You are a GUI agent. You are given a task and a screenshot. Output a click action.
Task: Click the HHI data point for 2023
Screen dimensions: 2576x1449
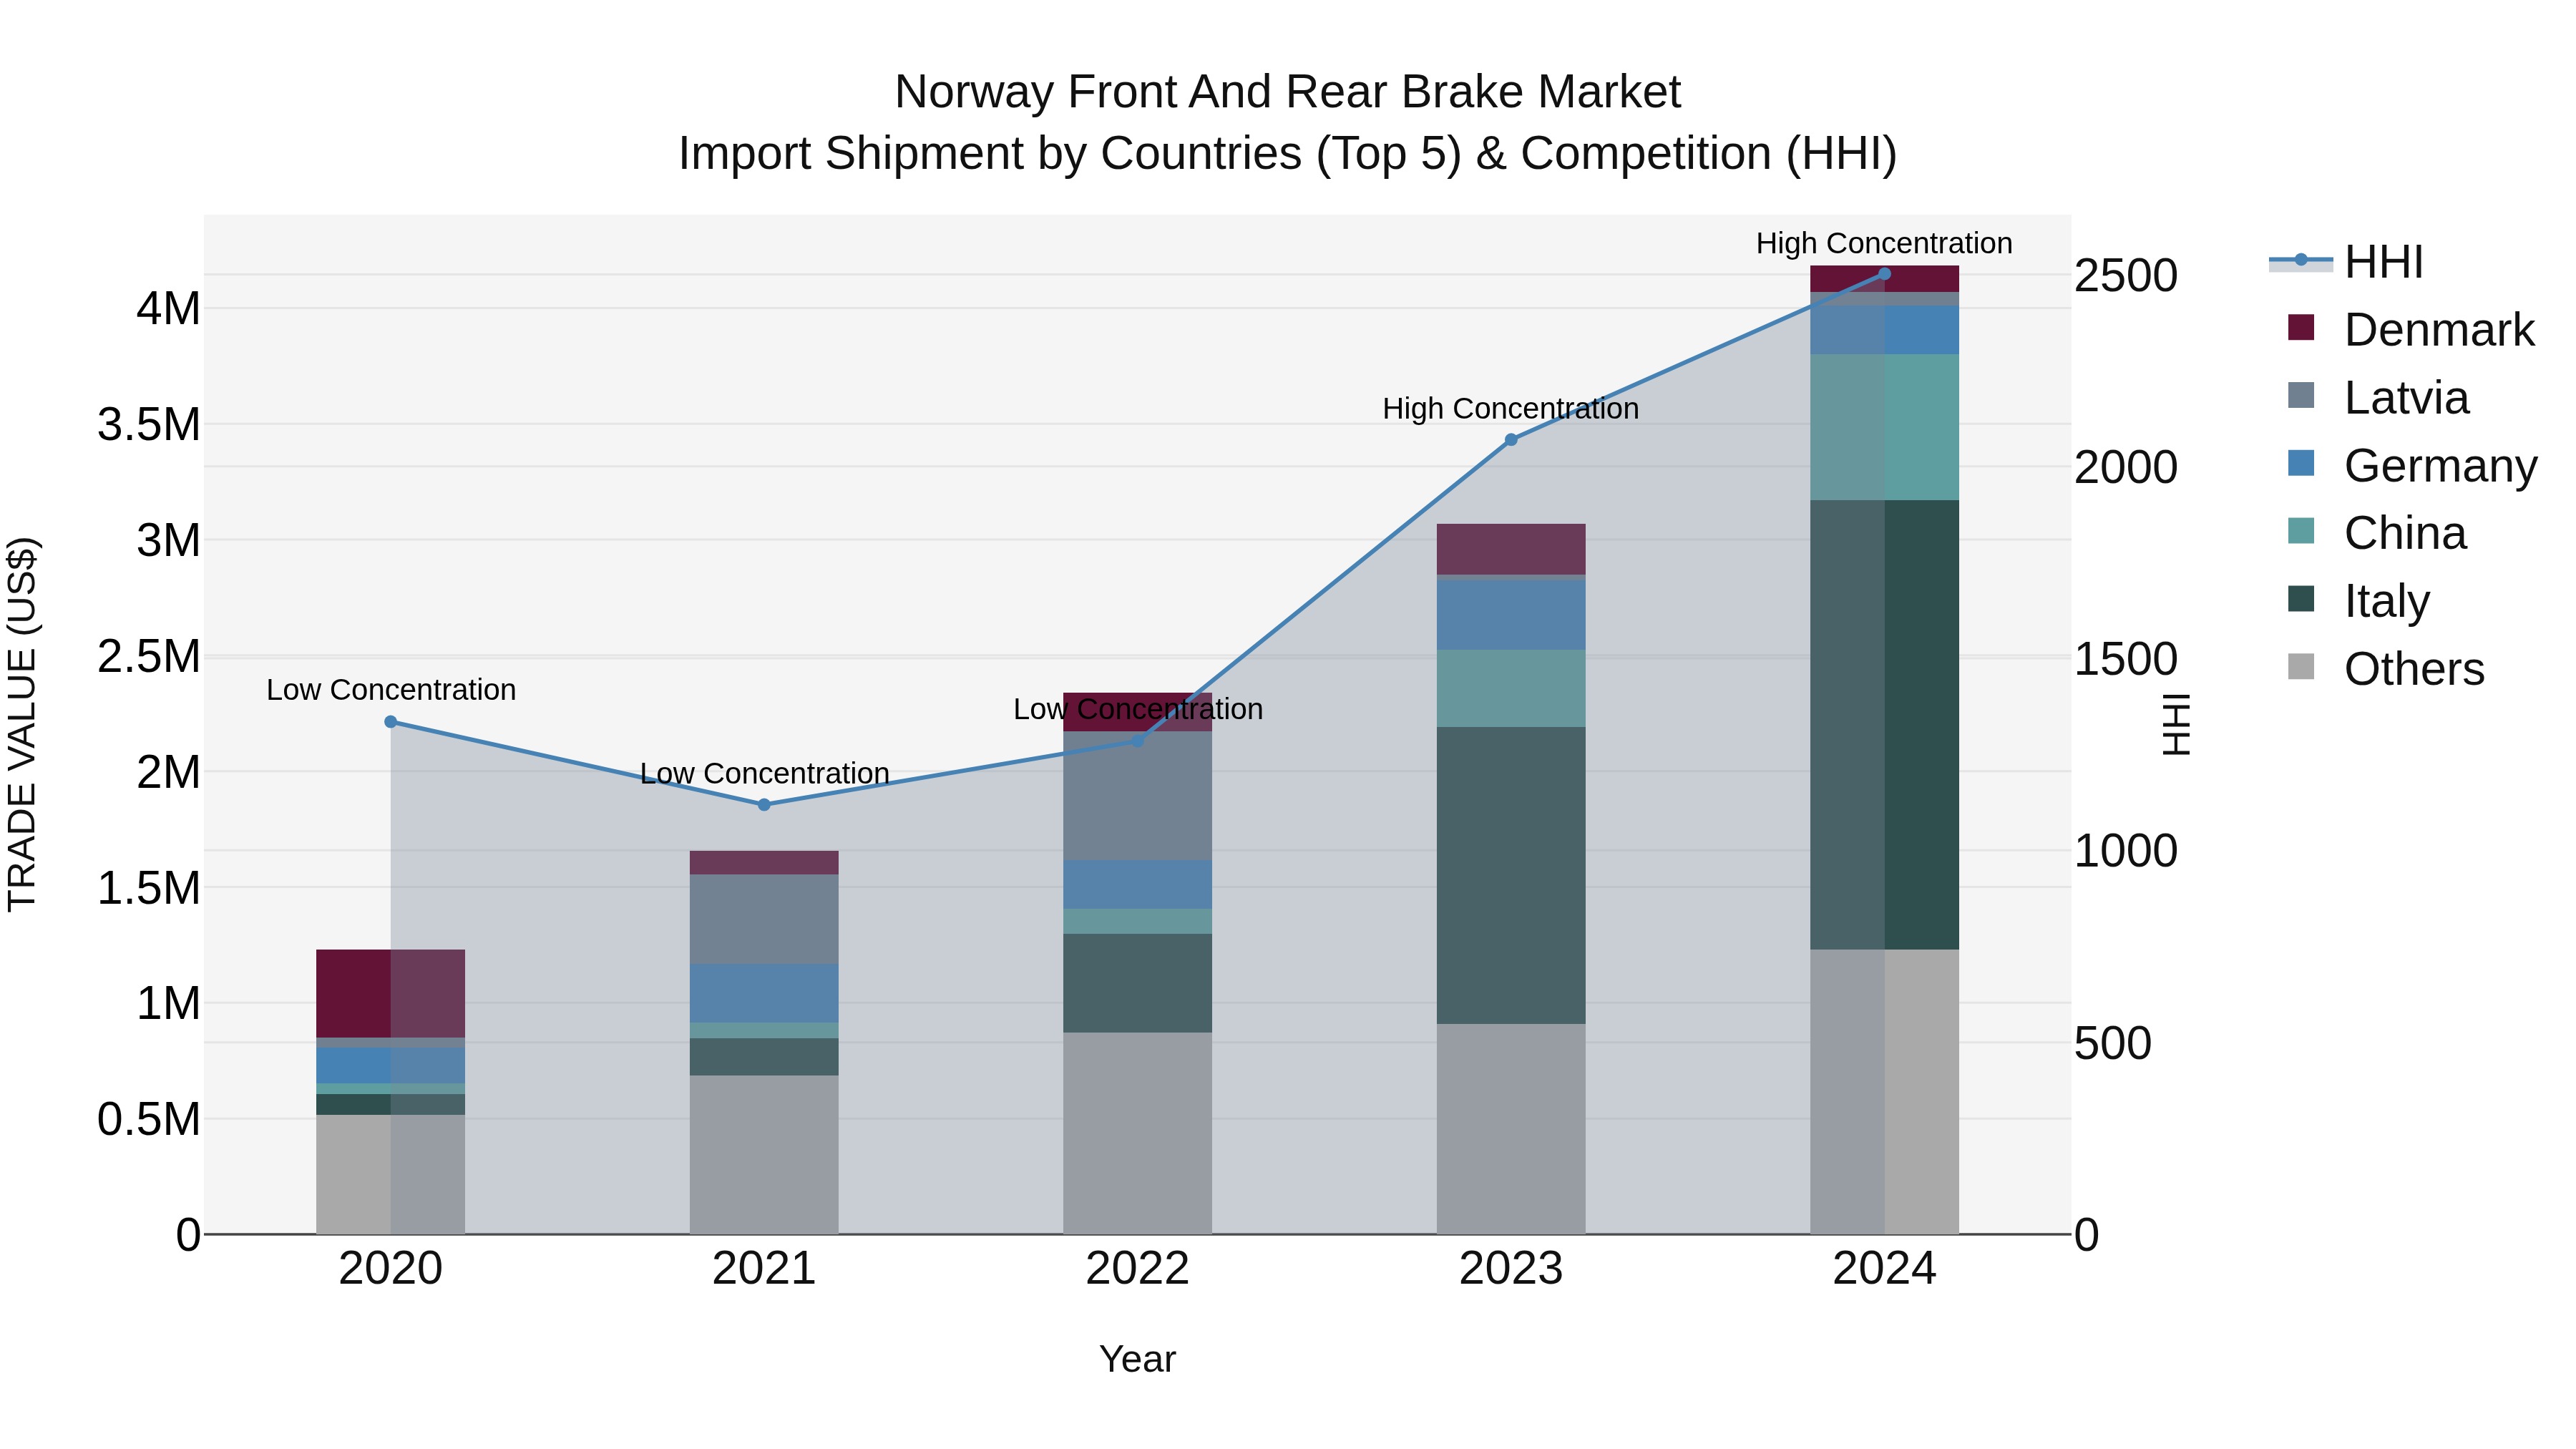[x=1511, y=440]
